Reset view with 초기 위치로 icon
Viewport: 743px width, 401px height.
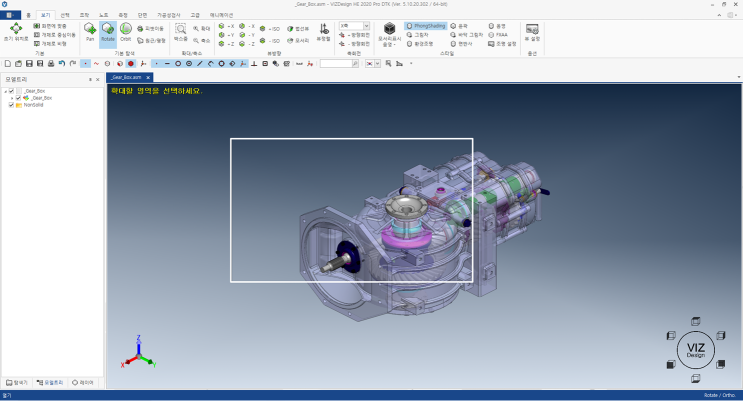click(x=16, y=32)
